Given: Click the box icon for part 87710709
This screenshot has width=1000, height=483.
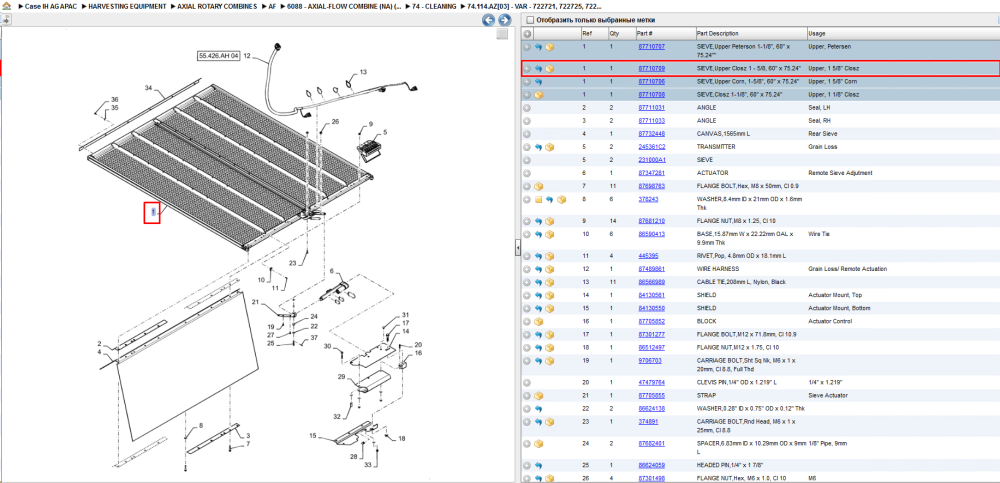Looking at the screenshot, I should coord(549,69).
